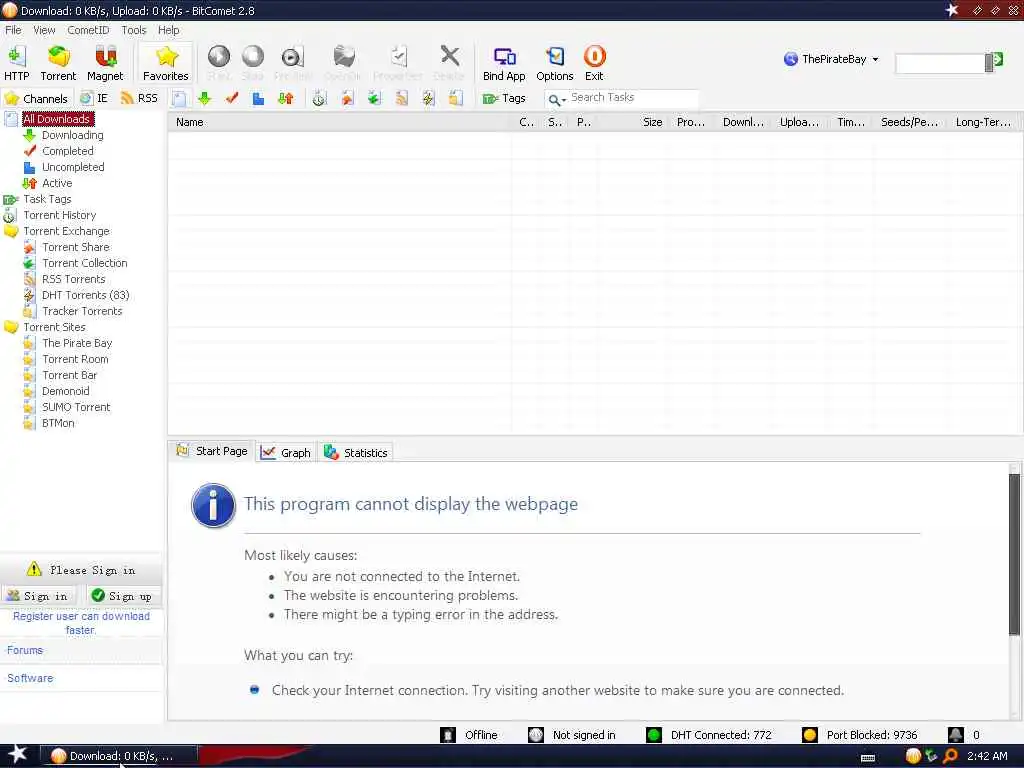This screenshot has width=1024, height=768.
Task: Open the RSS sidebar view
Action: click(x=139, y=99)
